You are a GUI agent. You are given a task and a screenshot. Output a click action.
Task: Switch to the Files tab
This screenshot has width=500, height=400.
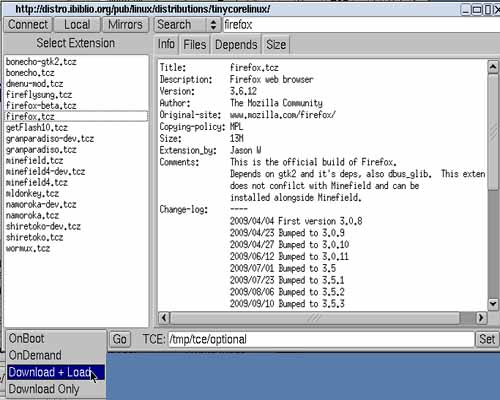click(195, 45)
